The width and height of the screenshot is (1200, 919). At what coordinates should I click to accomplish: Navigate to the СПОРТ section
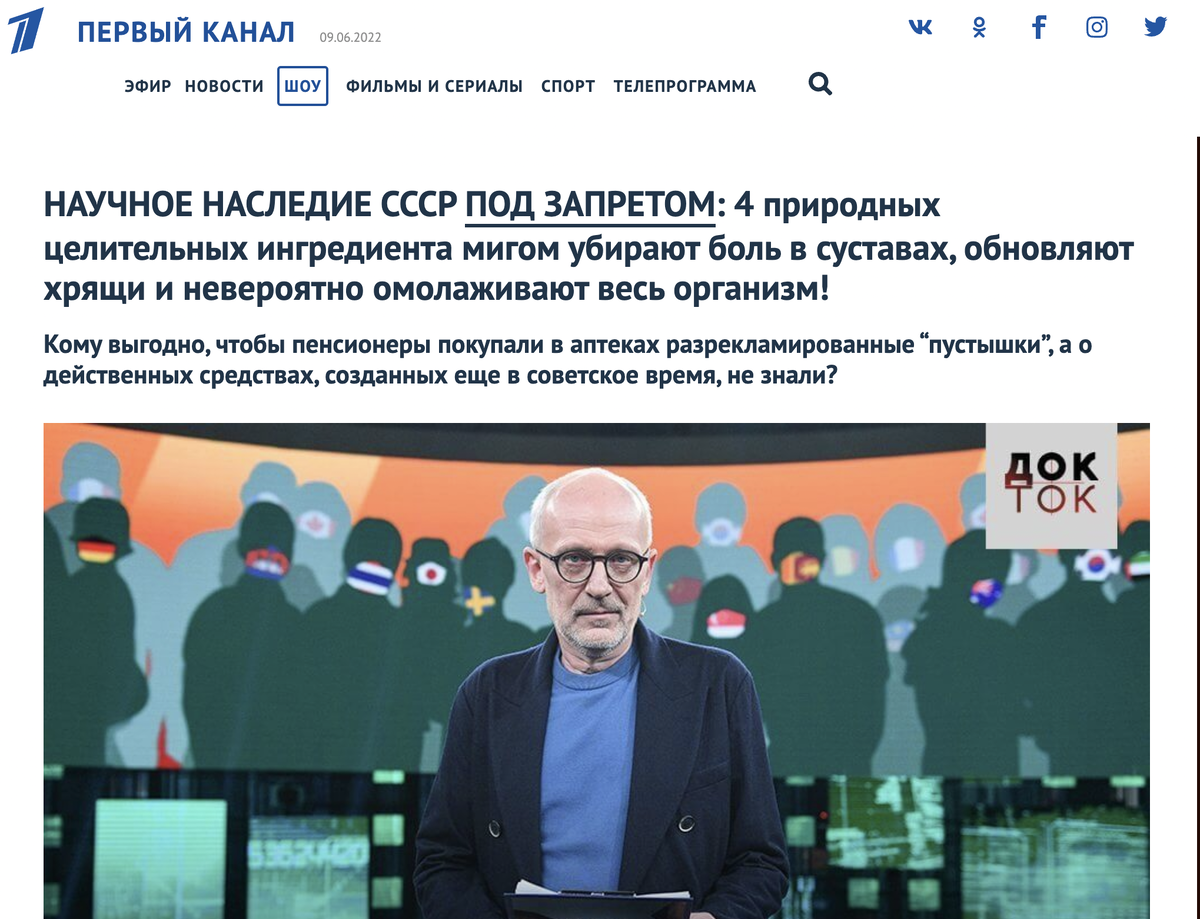568,86
